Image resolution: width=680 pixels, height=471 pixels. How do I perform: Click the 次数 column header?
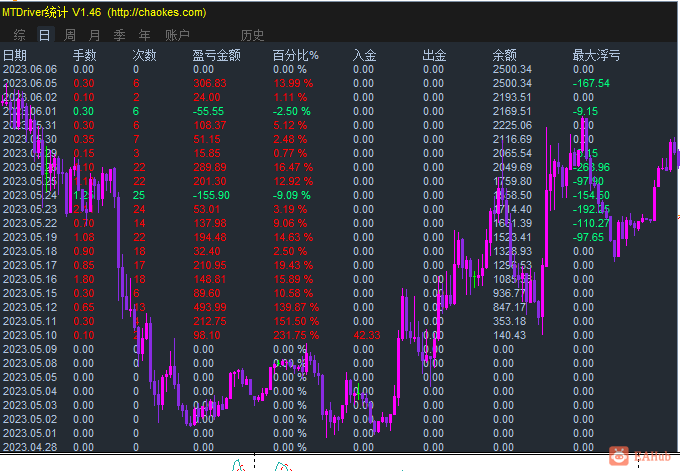(x=144, y=55)
